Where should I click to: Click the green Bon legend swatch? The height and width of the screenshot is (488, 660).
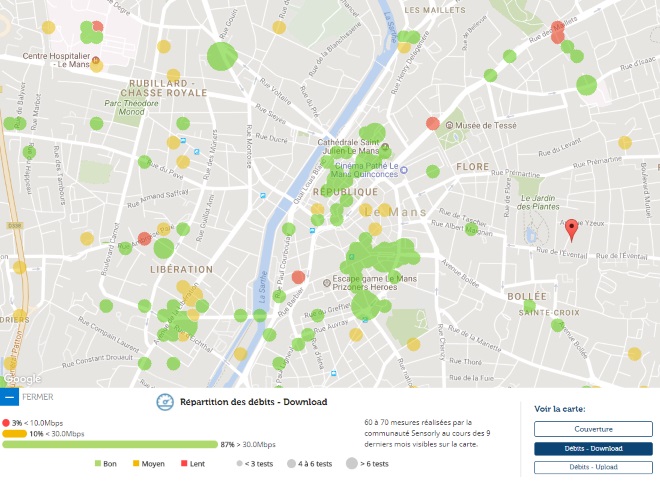pyautogui.click(x=98, y=464)
